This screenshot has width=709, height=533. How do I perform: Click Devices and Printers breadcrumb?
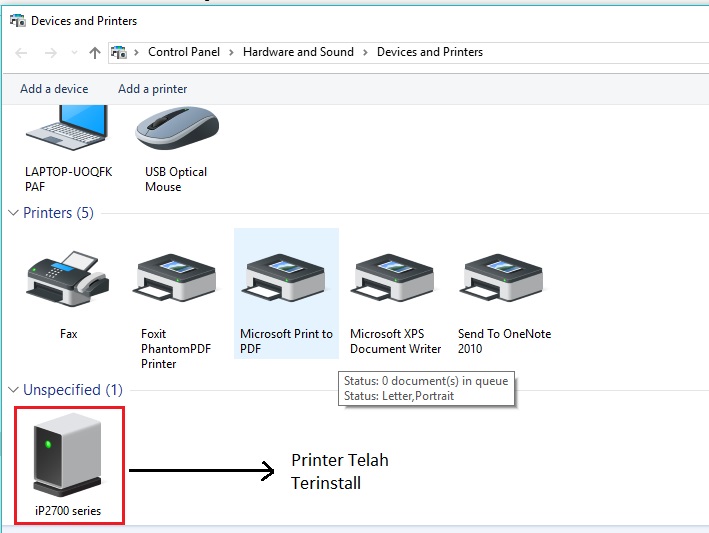coord(430,52)
